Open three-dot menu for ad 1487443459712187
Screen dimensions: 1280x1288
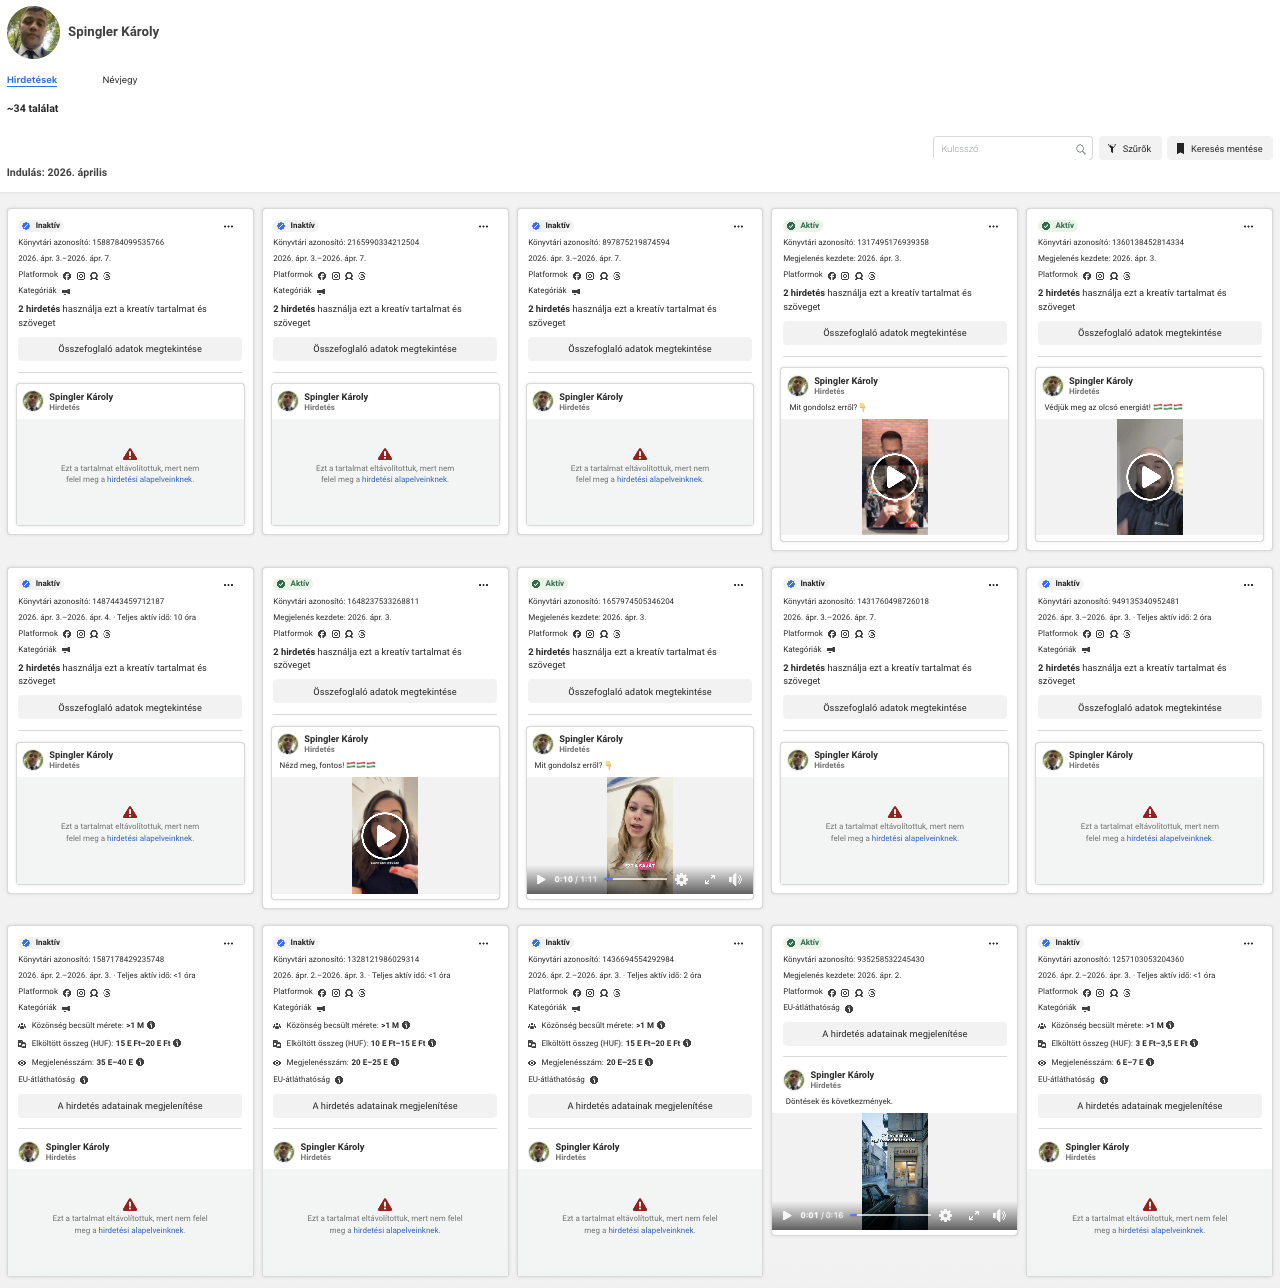[x=228, y=584]
